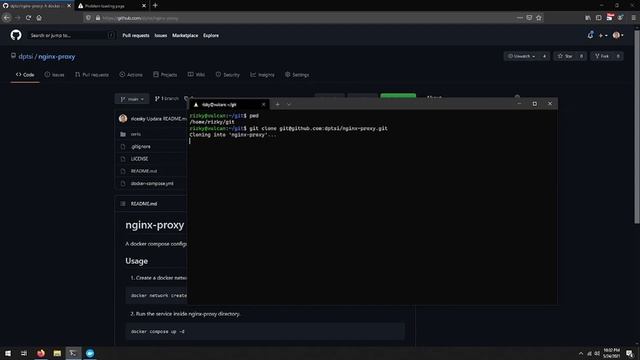Fork the nginx-proxy repository
Image resolution: width=640 pixels, height=360 pixels.
click(x=602, y=56)
